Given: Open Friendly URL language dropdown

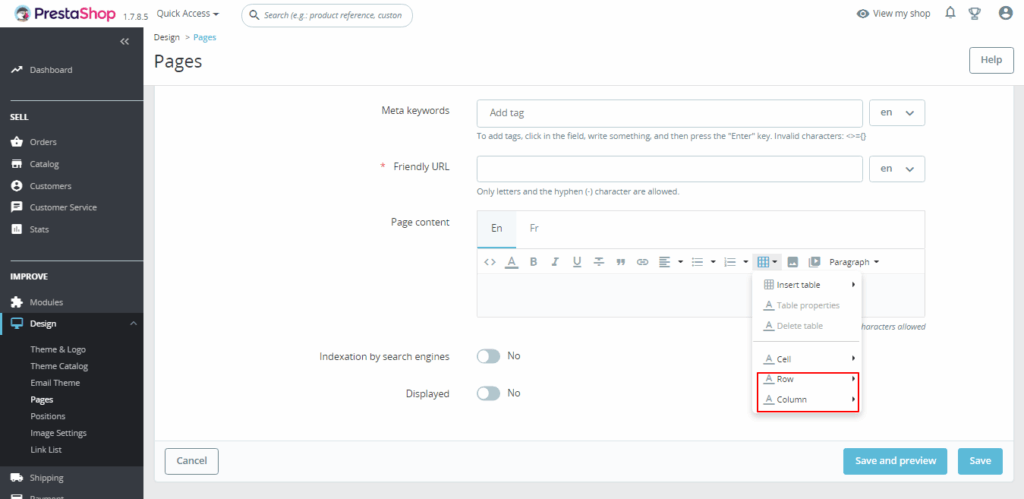Looking at the screenshot, I should tap(897, 169).
